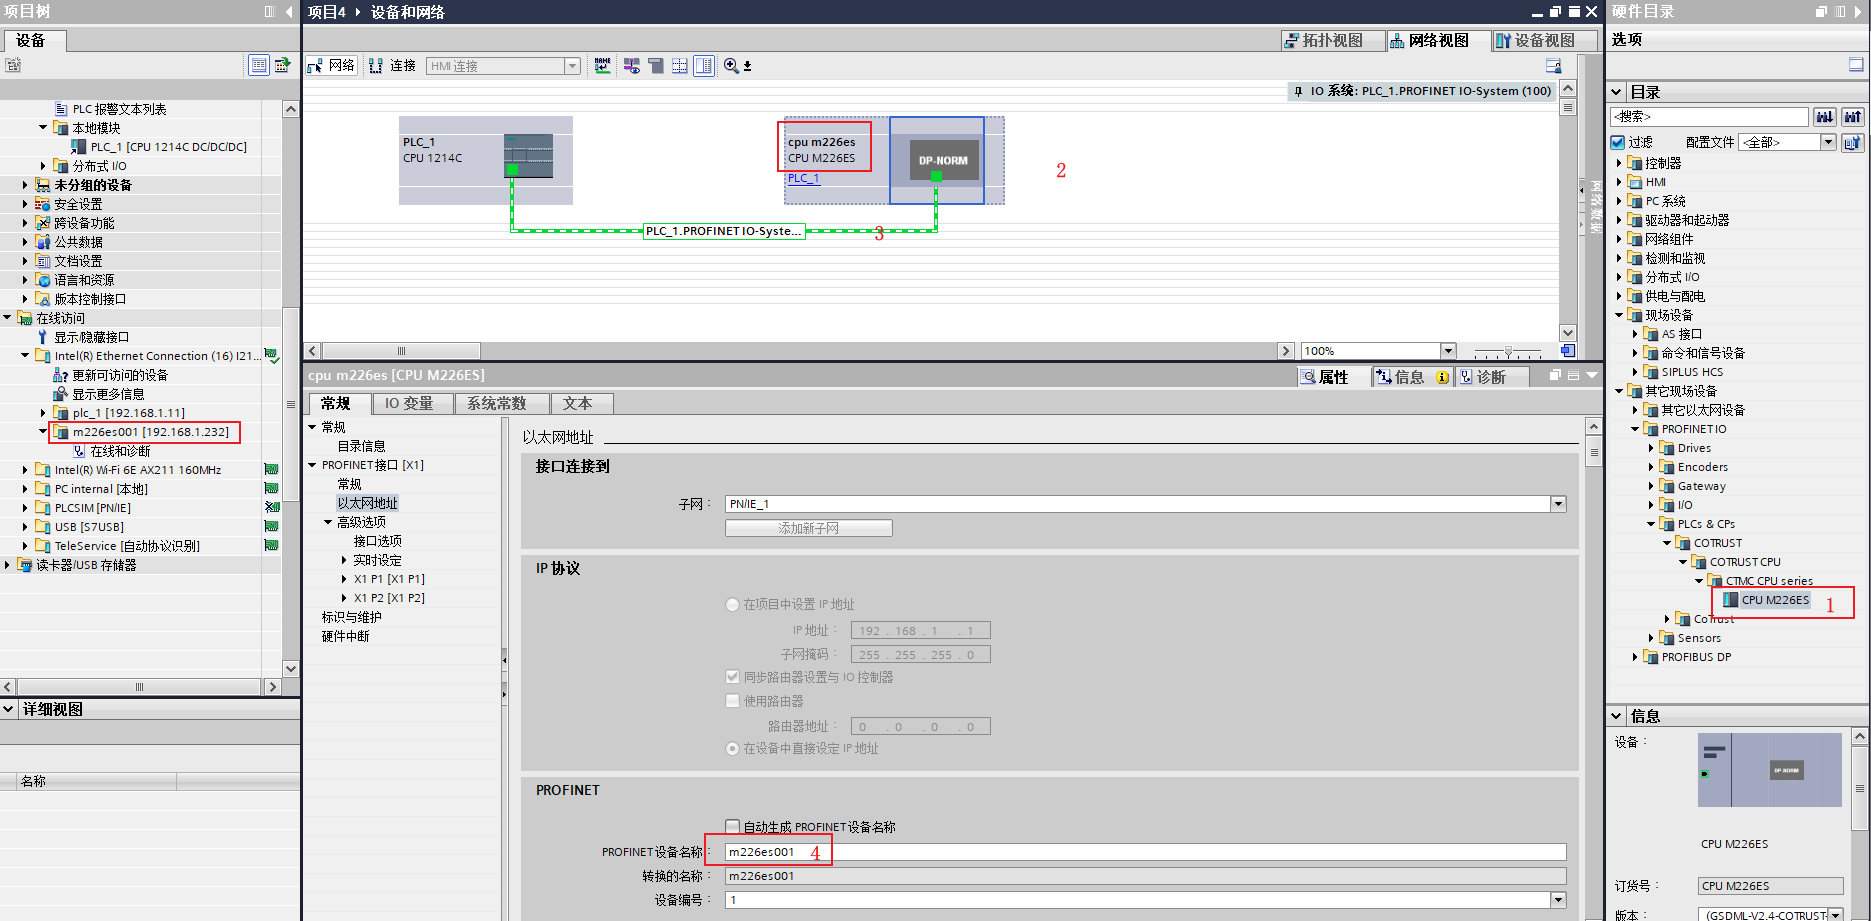
Task: Collapse the 目录 catalog section
Action: coord(1616,92)
